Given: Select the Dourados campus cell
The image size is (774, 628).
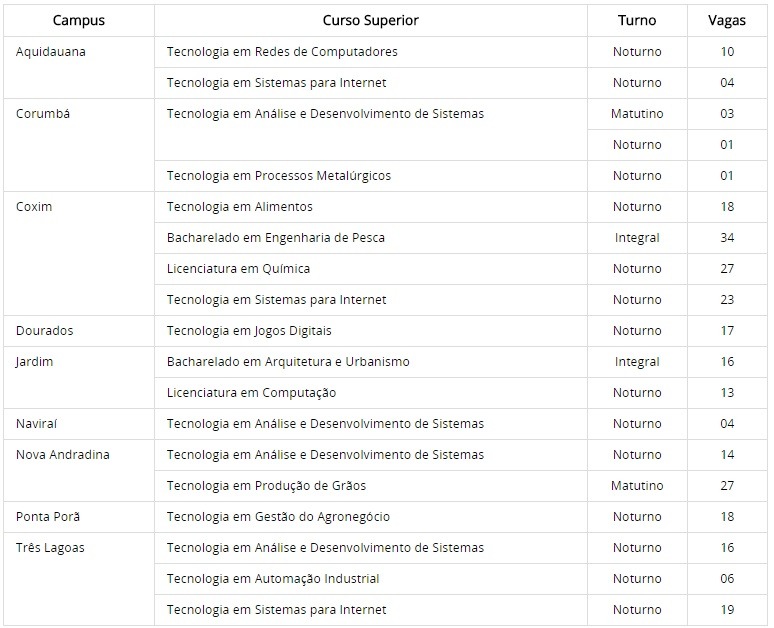Looking at the screenshot, I should pyautogui.click(x=45, y=331).
